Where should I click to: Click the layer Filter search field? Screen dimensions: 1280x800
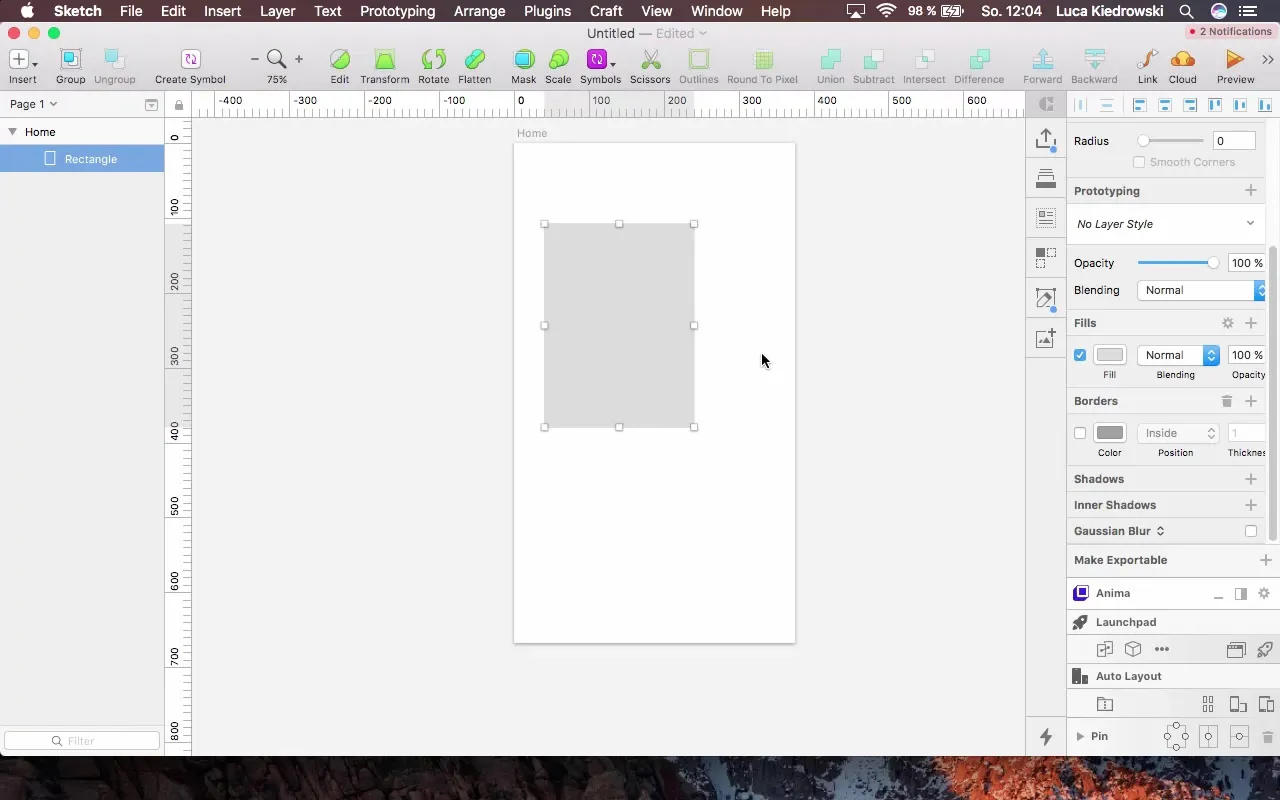(82, 741)
